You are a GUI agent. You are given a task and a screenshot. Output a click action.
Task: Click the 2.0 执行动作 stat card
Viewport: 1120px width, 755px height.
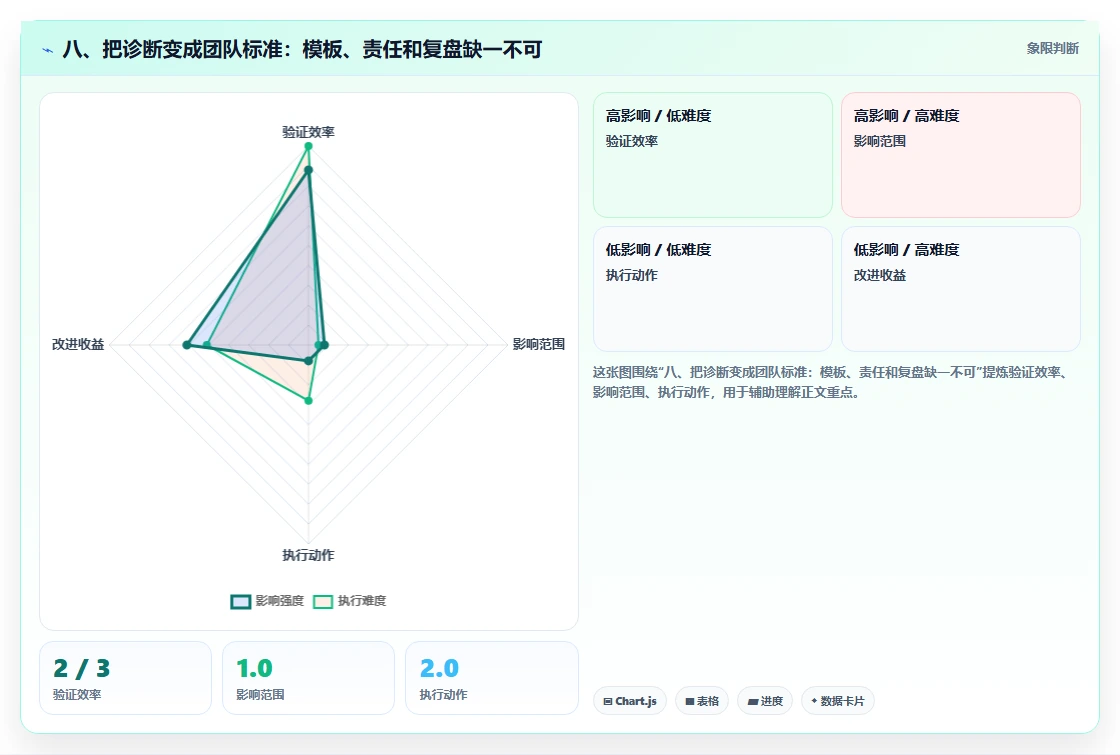click(491, 678)
